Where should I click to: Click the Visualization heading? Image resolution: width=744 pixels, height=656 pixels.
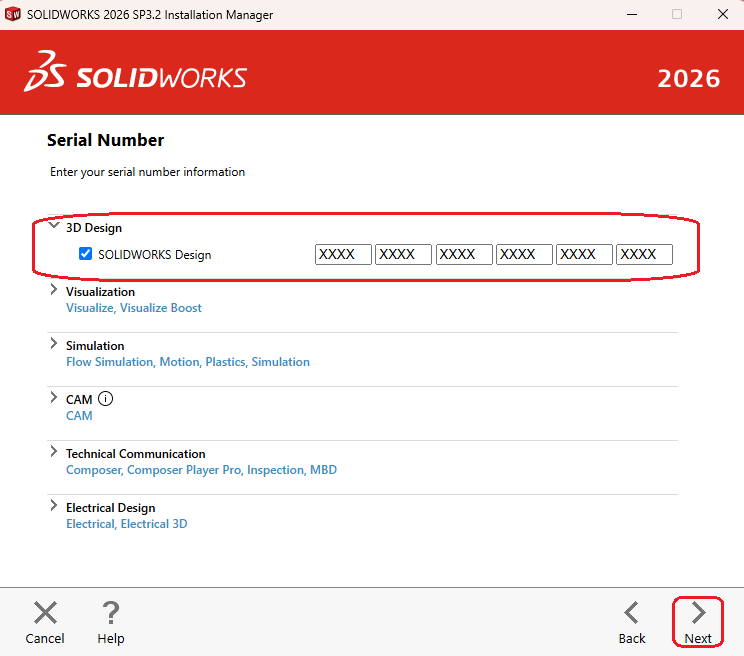point(101,292)
